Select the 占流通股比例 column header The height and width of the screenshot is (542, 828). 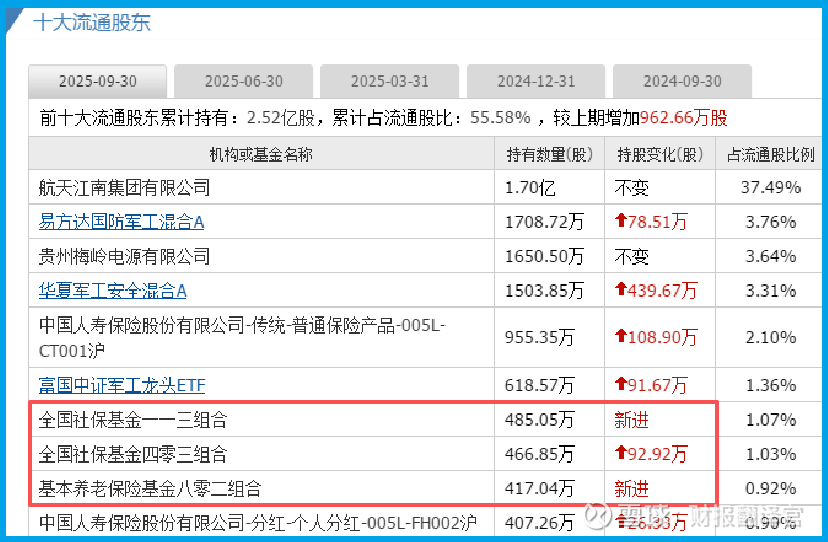tap(770, 154)
